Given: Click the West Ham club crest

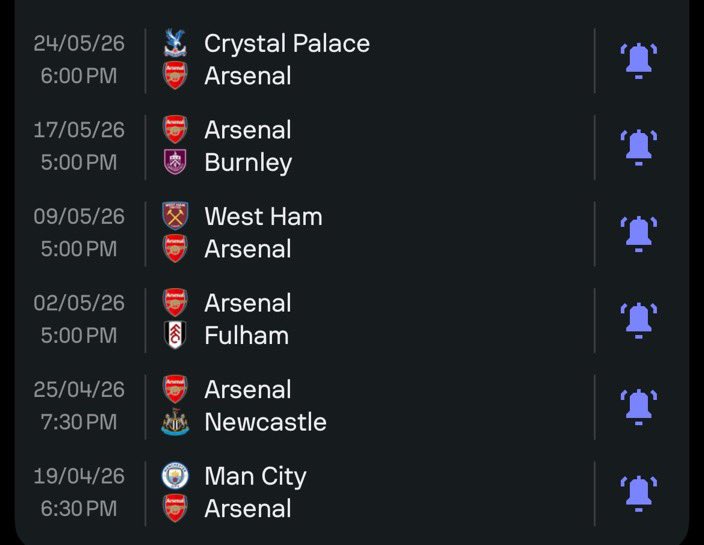Looking at the screenshot, I should 175,216.
